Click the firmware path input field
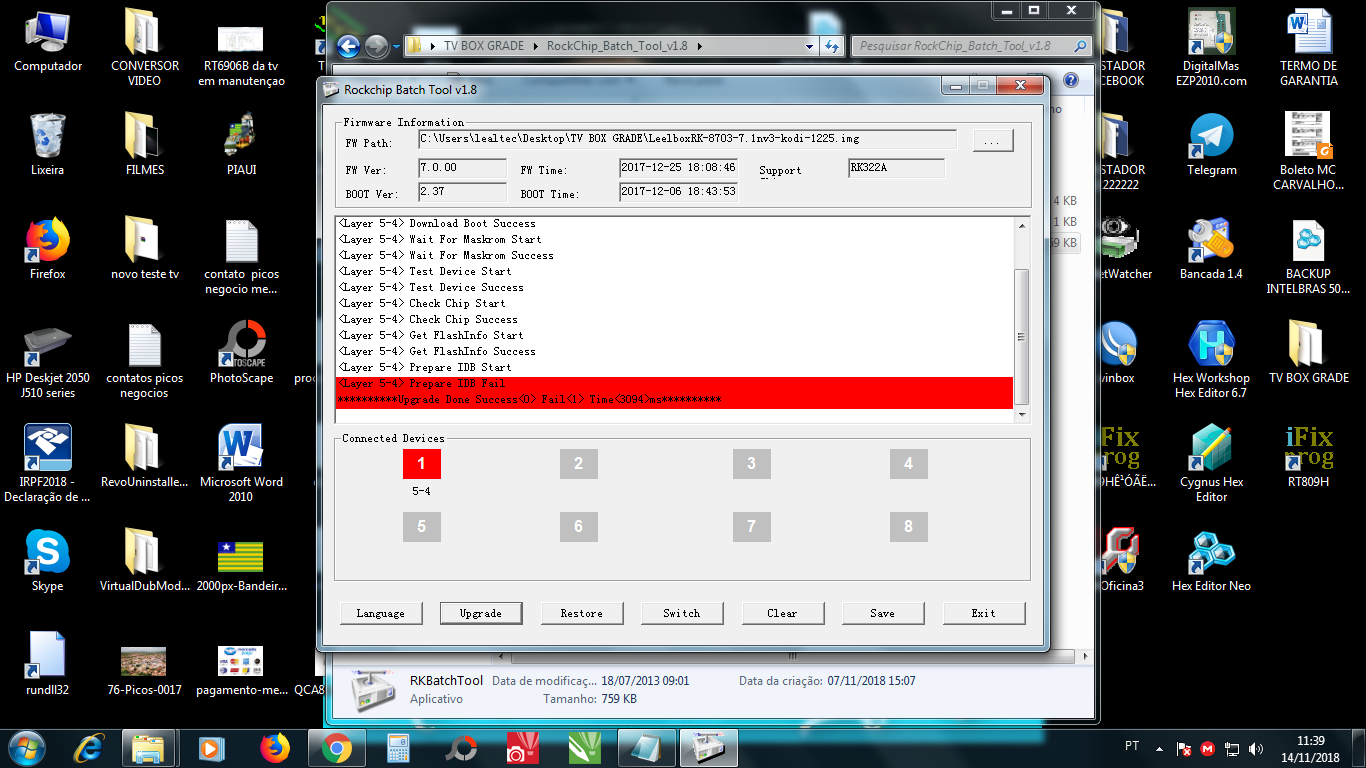Screen dimensions: 1366x768 (x=687, y=139)
